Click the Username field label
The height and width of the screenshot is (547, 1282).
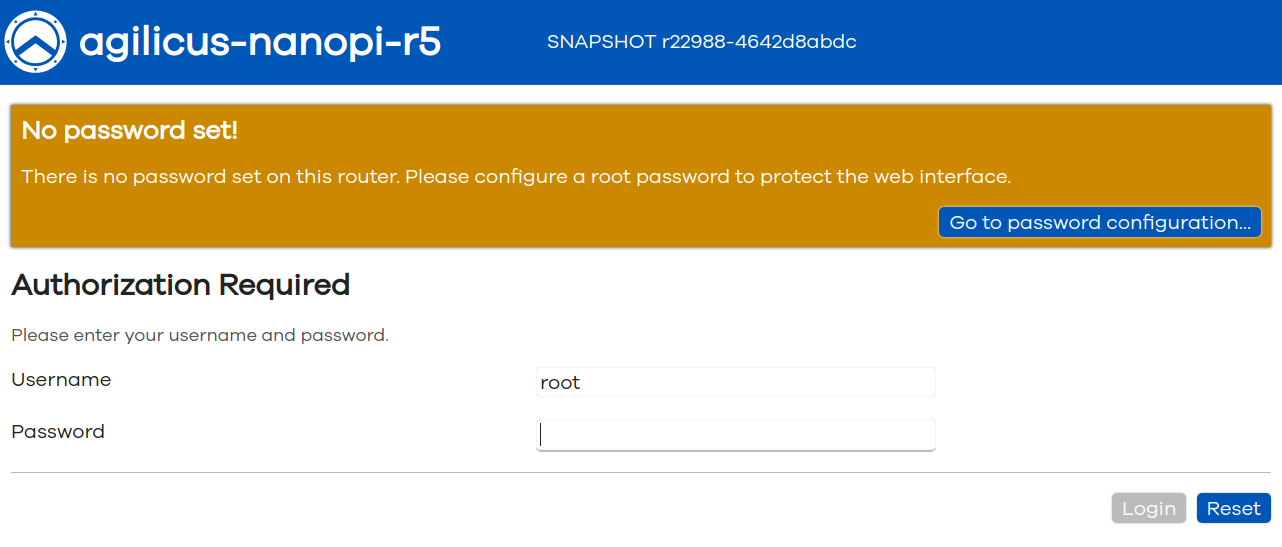coord(61,380)
